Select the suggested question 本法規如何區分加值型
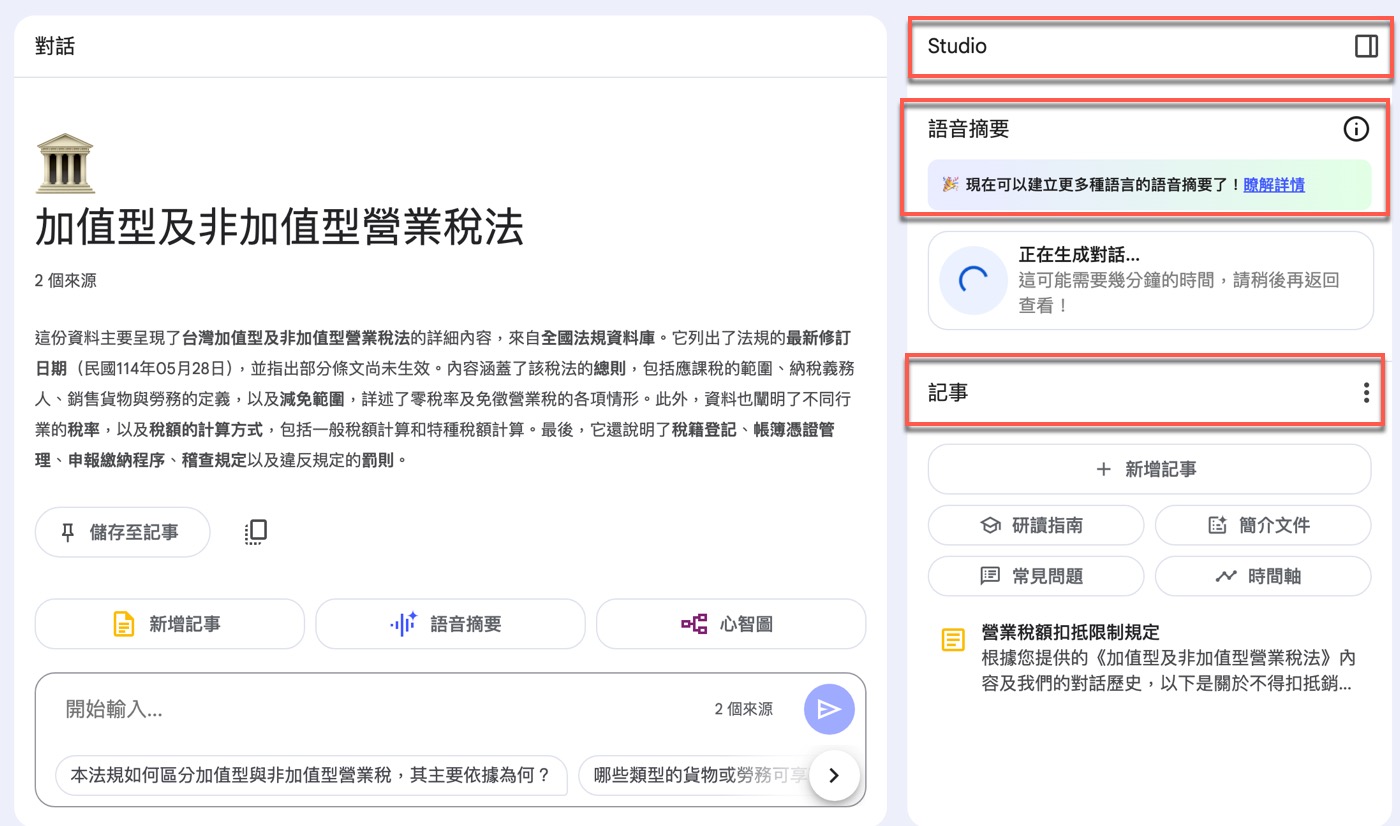Screen dimensions: 1400x826 coord(311,775)
